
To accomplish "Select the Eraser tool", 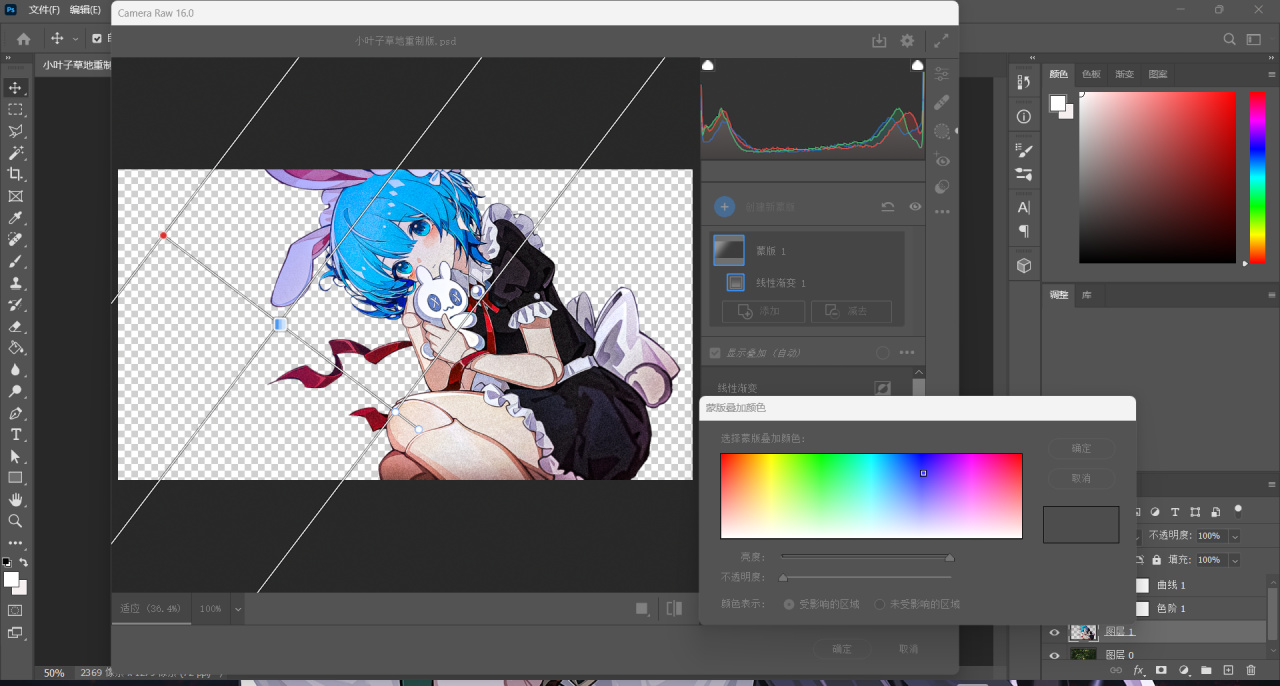I will tap(16, 326).
